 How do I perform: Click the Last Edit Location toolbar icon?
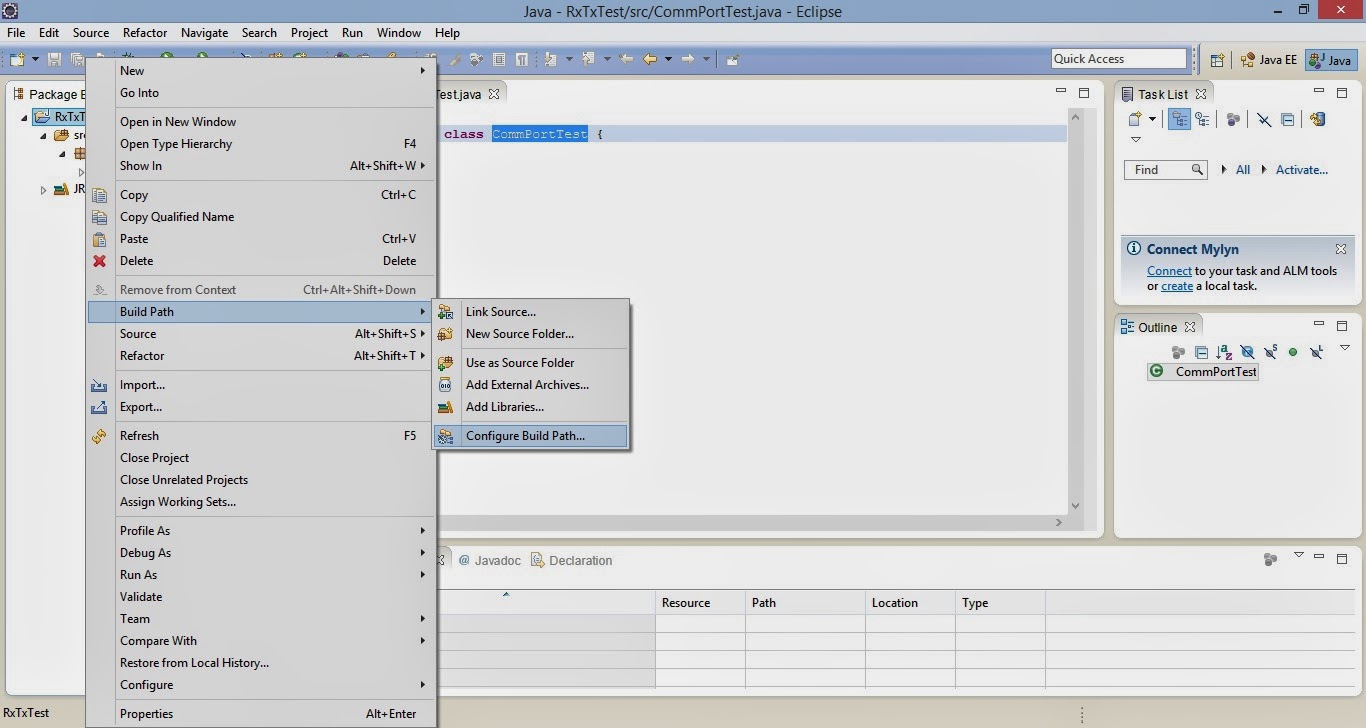click(x=627, y=60)
